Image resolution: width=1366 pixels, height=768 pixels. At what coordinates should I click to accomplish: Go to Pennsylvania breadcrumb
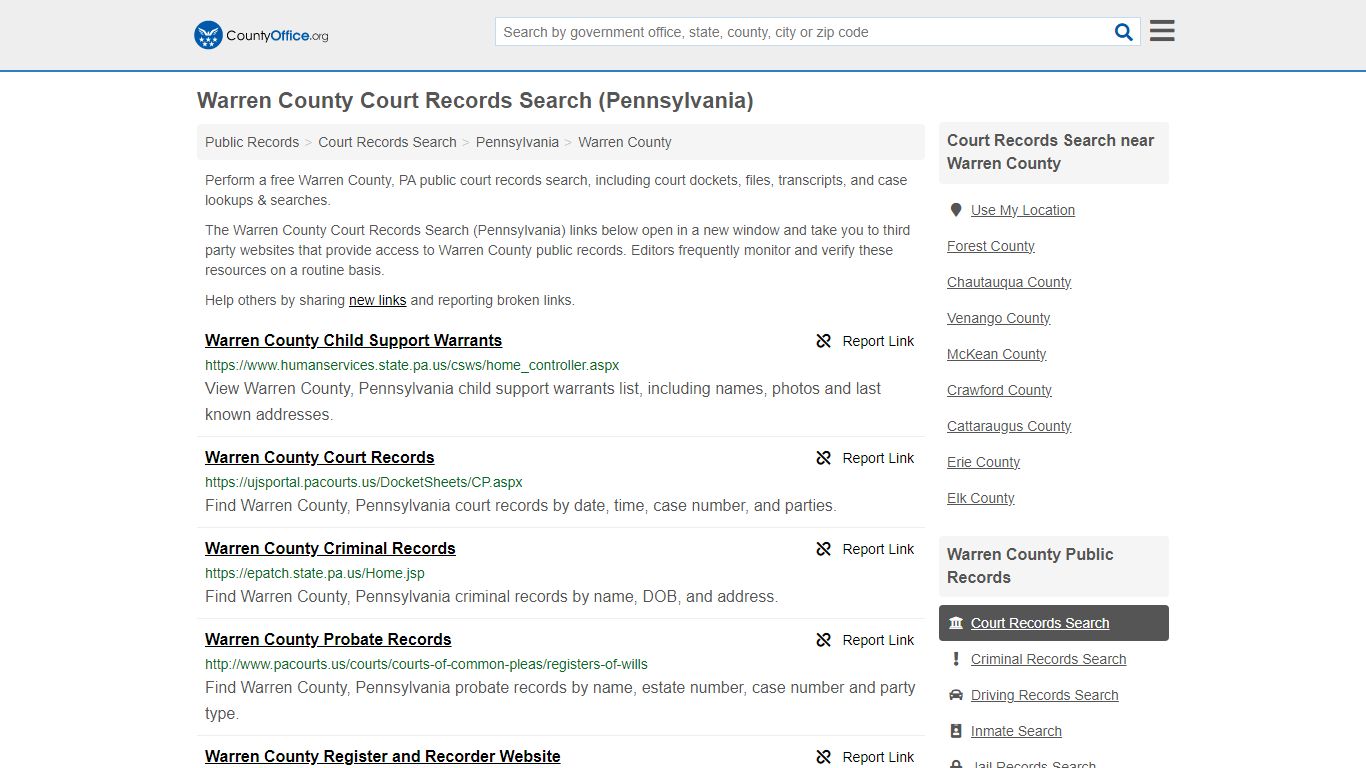517,142
